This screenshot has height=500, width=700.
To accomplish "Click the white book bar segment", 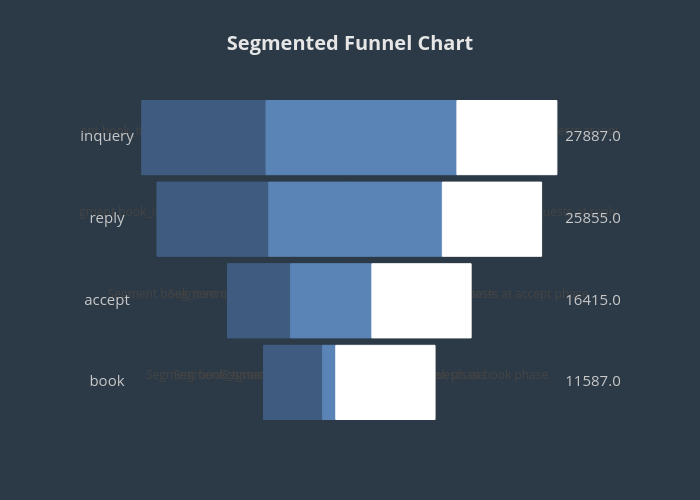I will point(385,382).
